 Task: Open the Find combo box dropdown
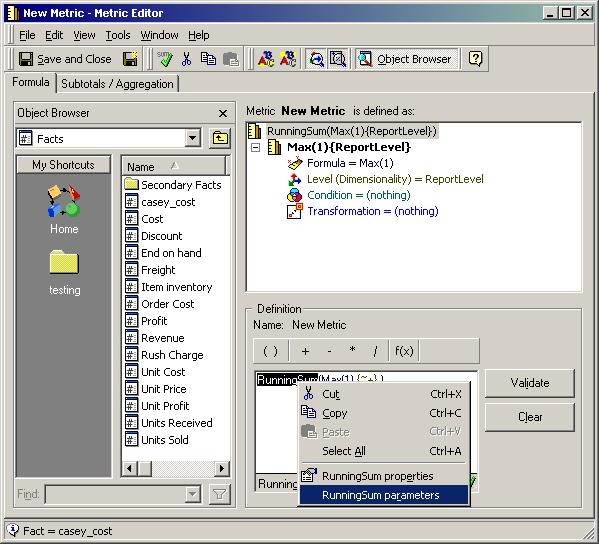[x=193, y=494]
